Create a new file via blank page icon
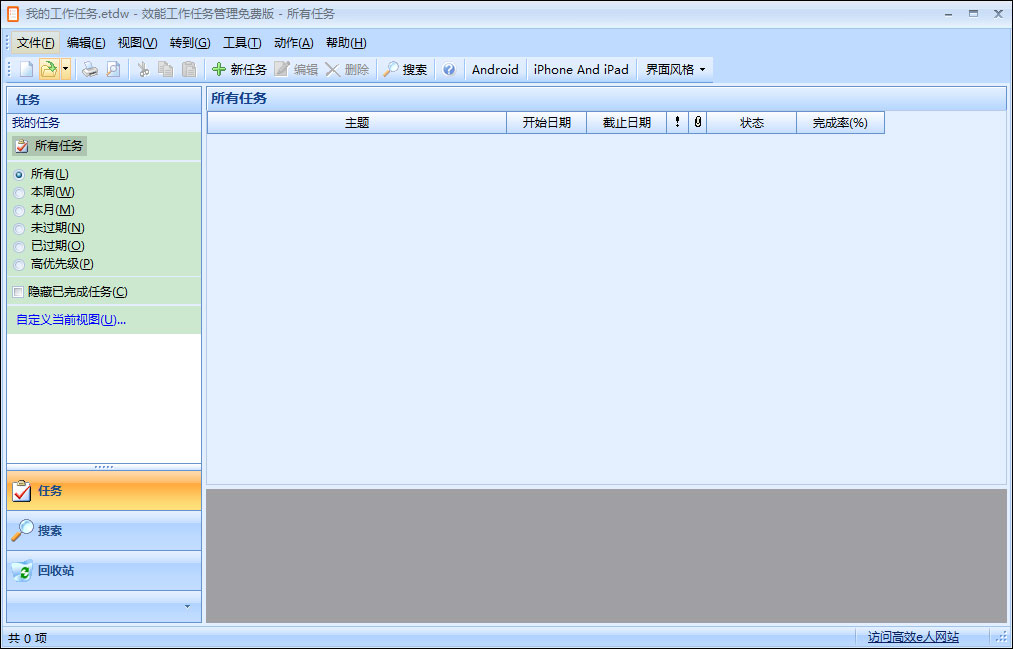This screenshot has width=1013, height=649. click(x=26, y=69)
